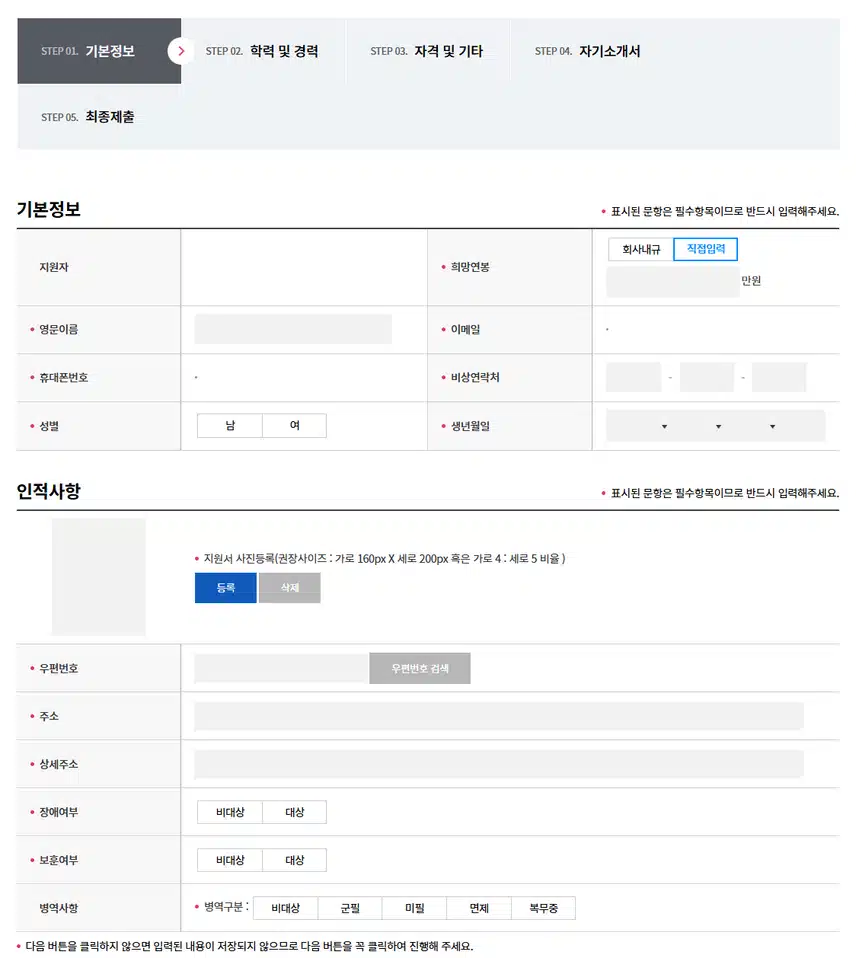Select 면제 military status

pyautogui.click(x=479, y=908)
